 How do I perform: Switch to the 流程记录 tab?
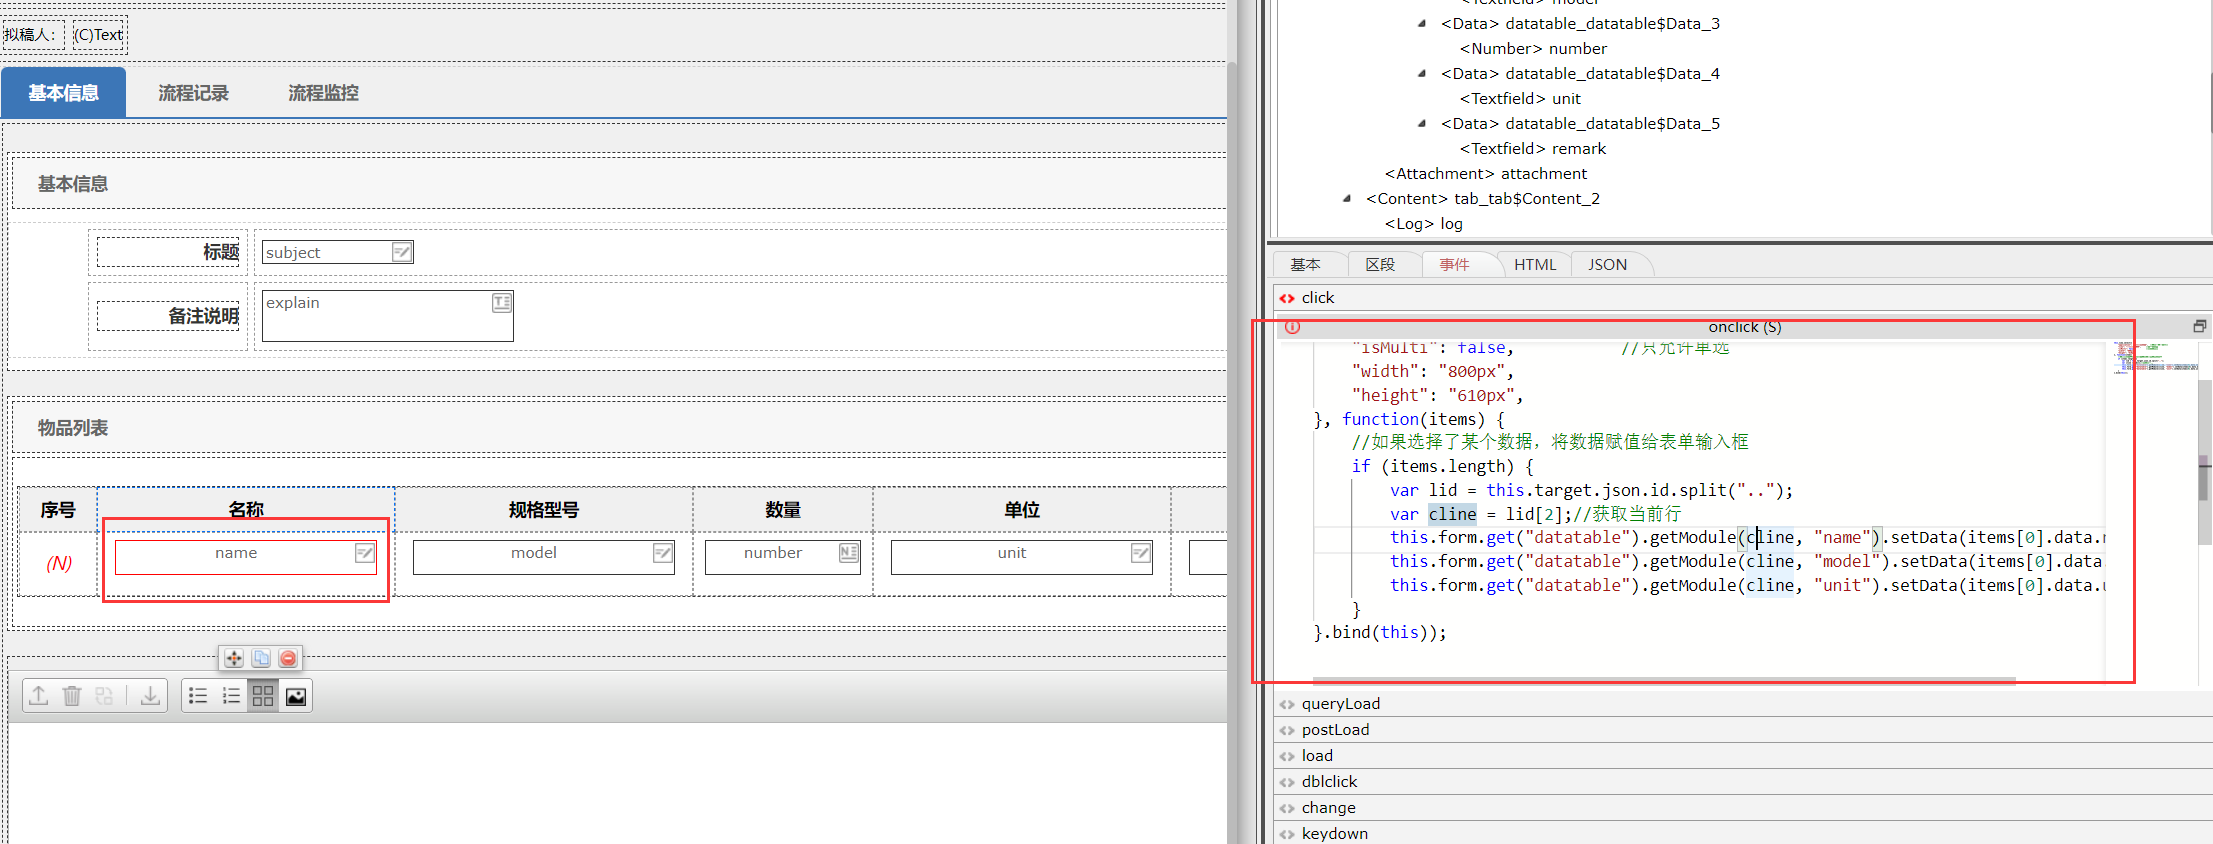point(193,93)
